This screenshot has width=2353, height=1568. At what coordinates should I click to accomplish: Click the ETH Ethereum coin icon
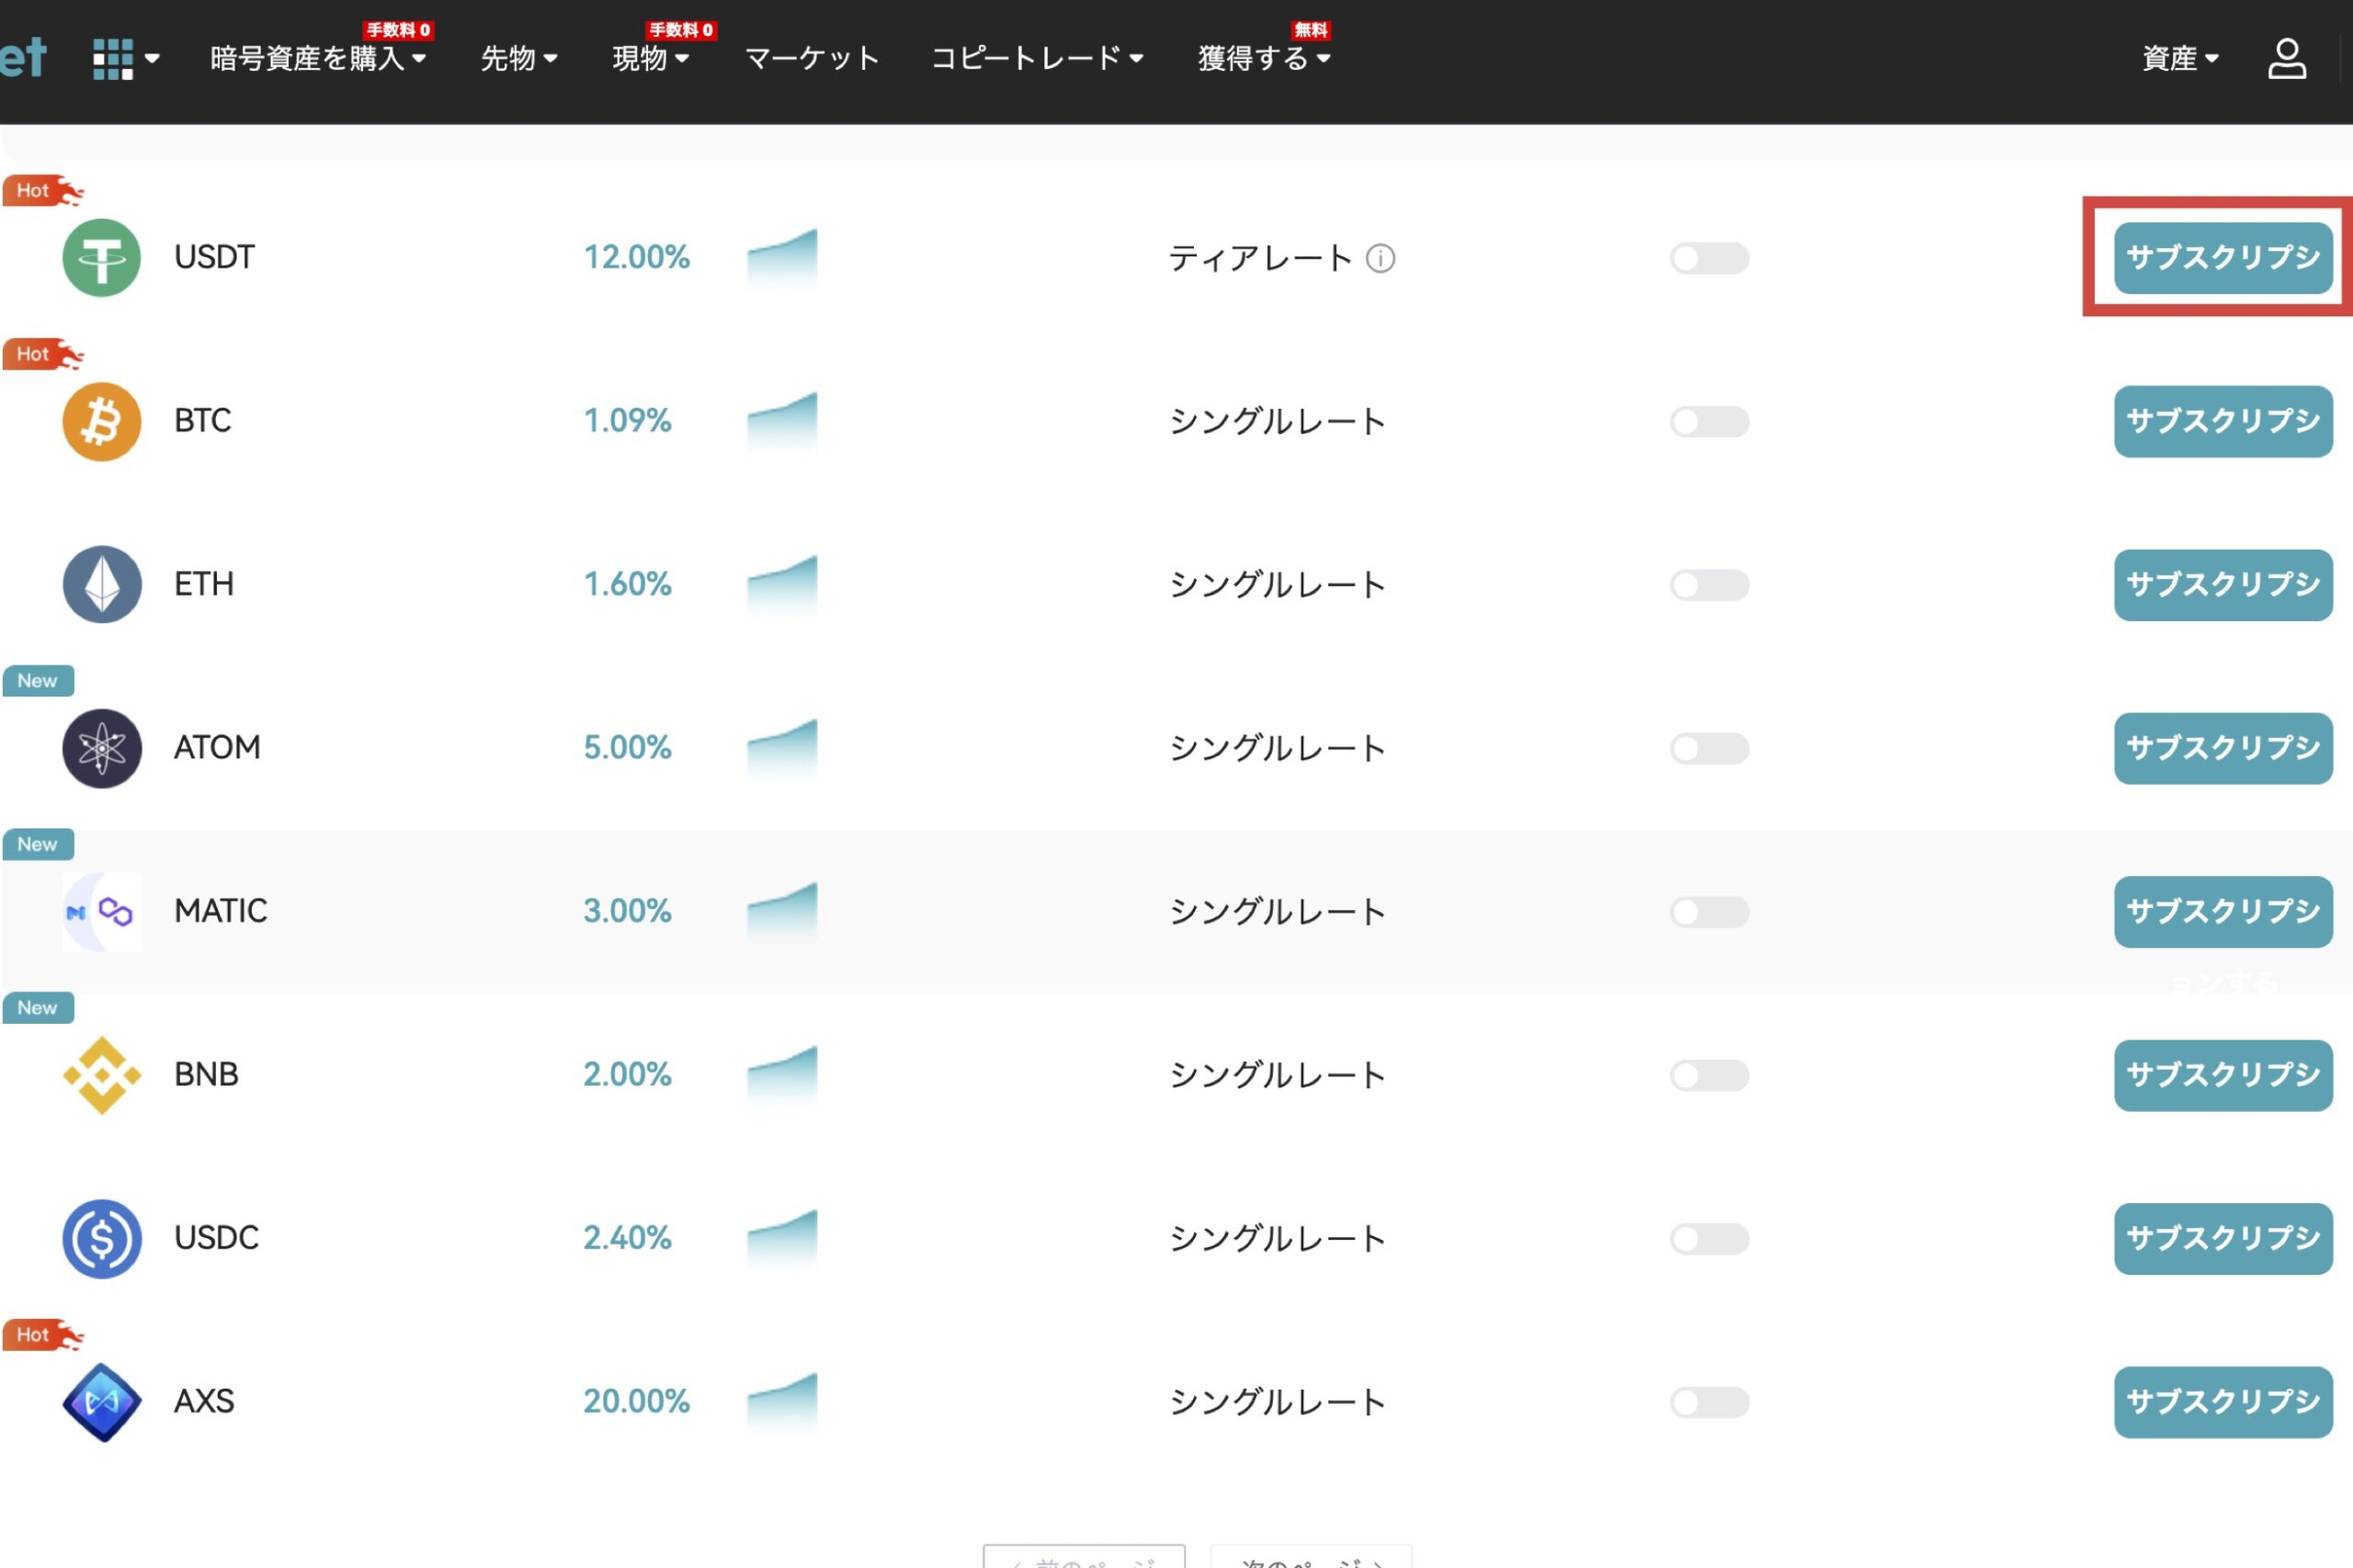101,585
